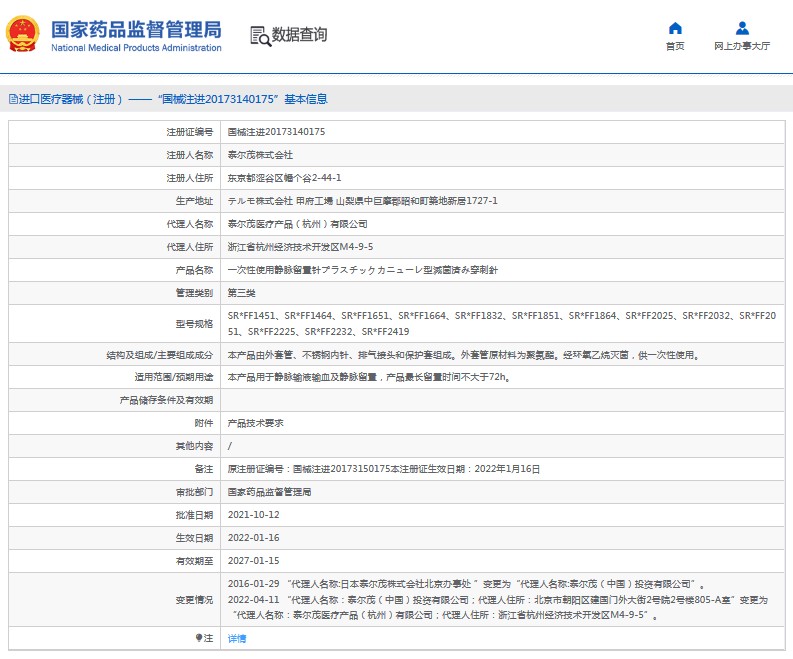793x659 pixels.
Task: Select production address ending 1727-1
Action: tap(363, 201)
